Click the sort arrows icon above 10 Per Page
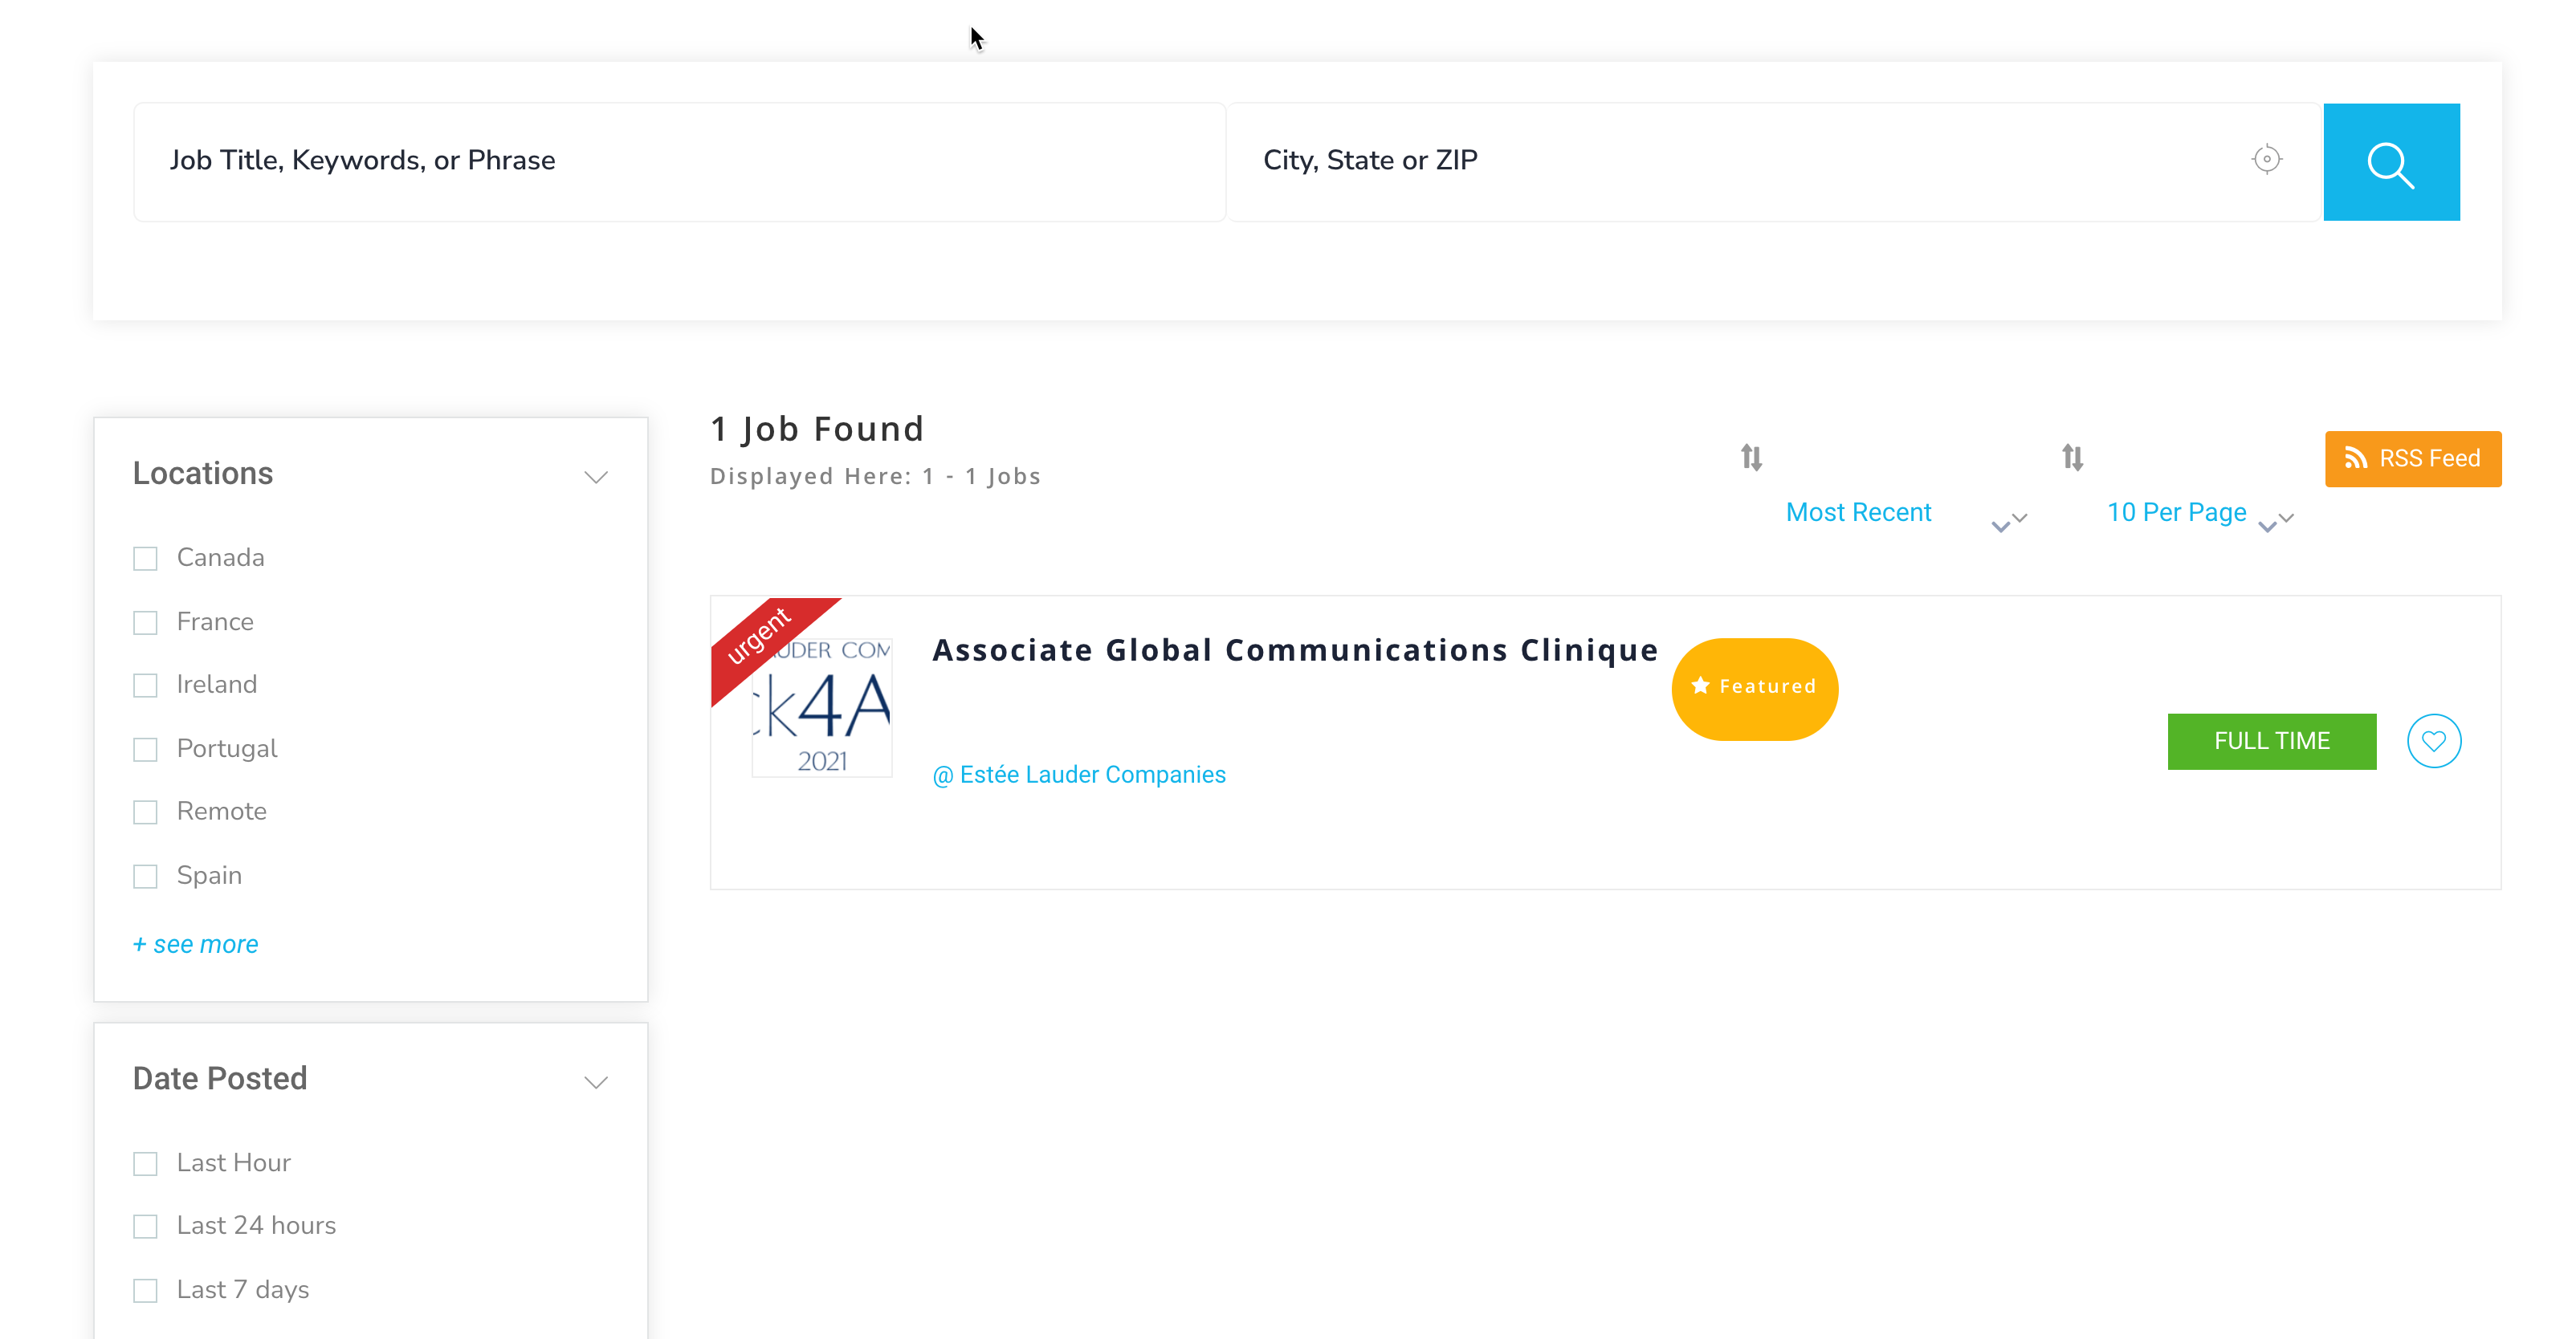Image resolution: width=2576 pixels, height=1339 pixels. 2072,458
